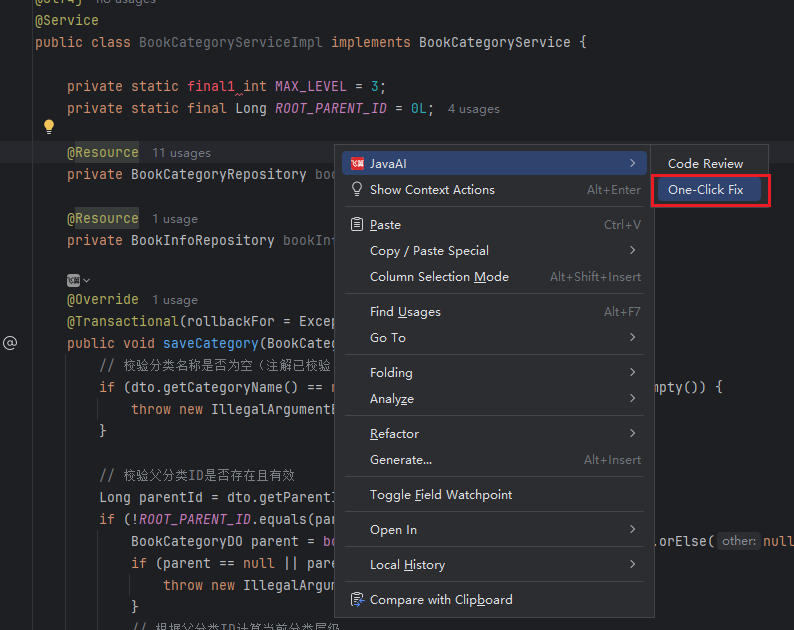Screen dimensions: 794x630
Task: Select Find Usages menu entry
Action: click(405, 312)
